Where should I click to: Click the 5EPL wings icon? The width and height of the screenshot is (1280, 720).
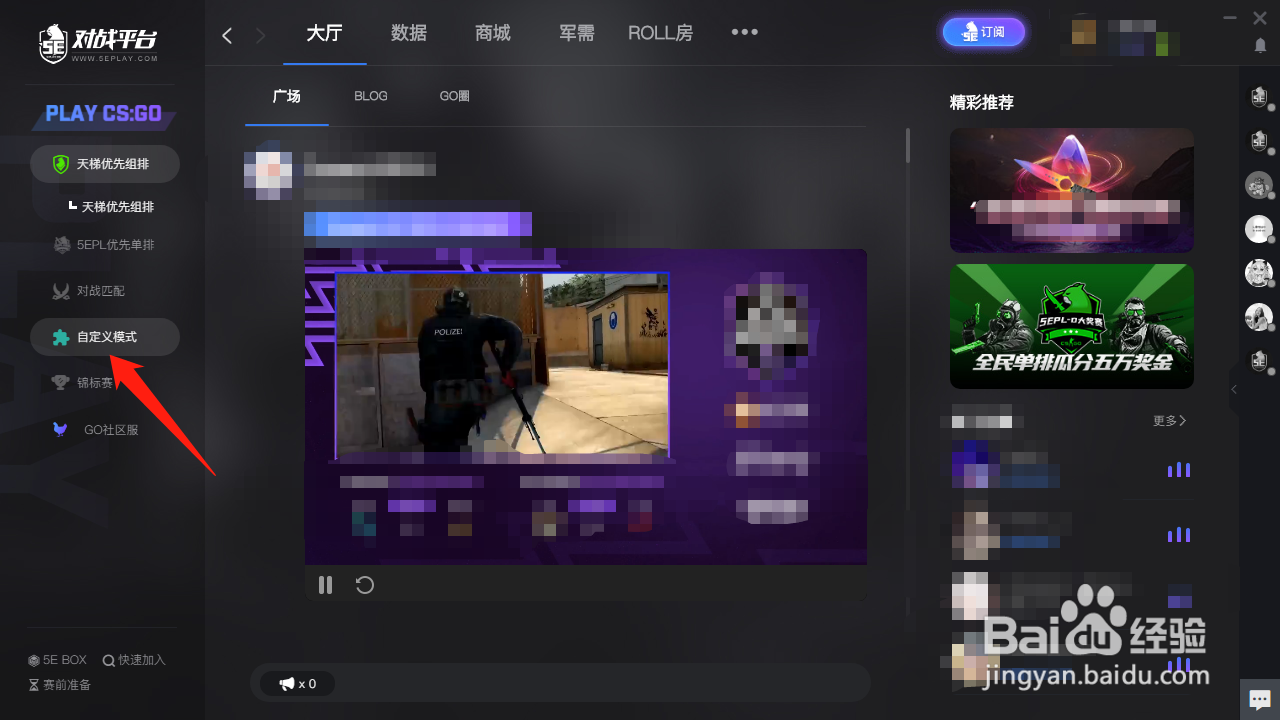pyautogui.click(x=60, y=245)
